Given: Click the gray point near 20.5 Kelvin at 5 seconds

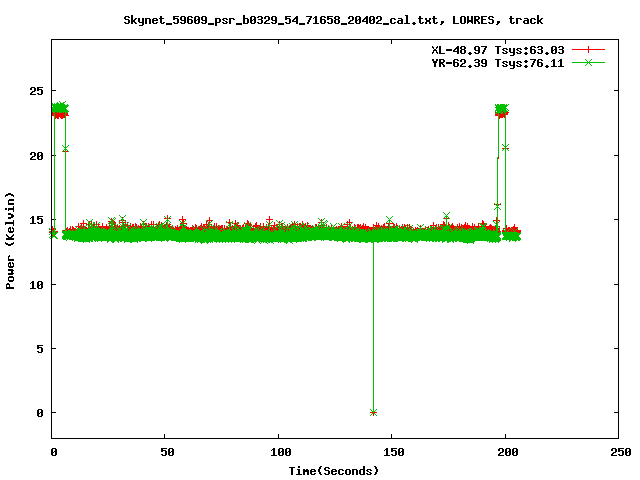Looking at the screenshot, I should tap(65, 148).
